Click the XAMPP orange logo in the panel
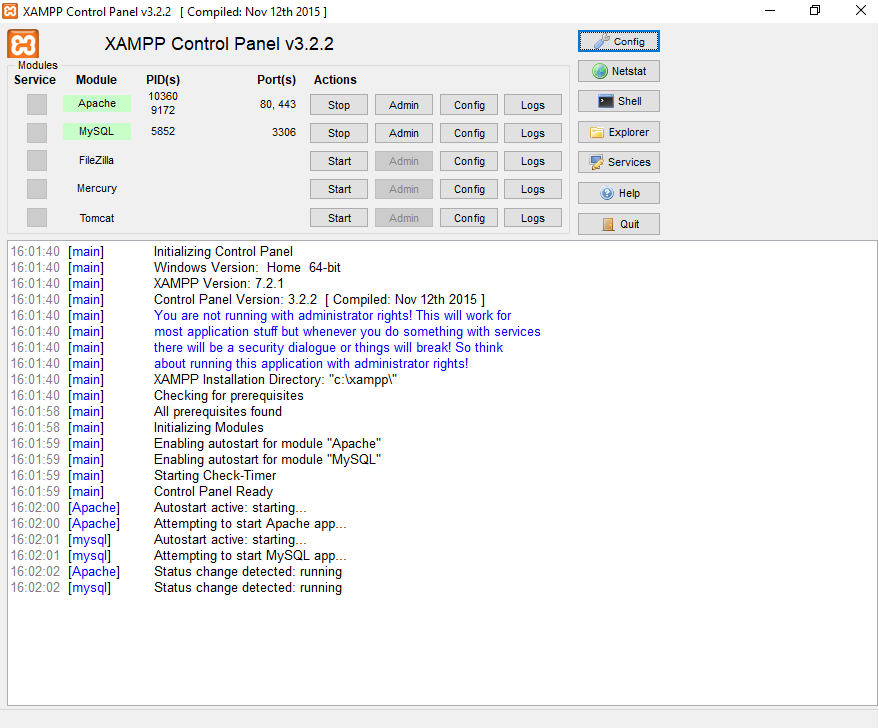This screenshot has height=728, width=879. click(x=23, y=44)
